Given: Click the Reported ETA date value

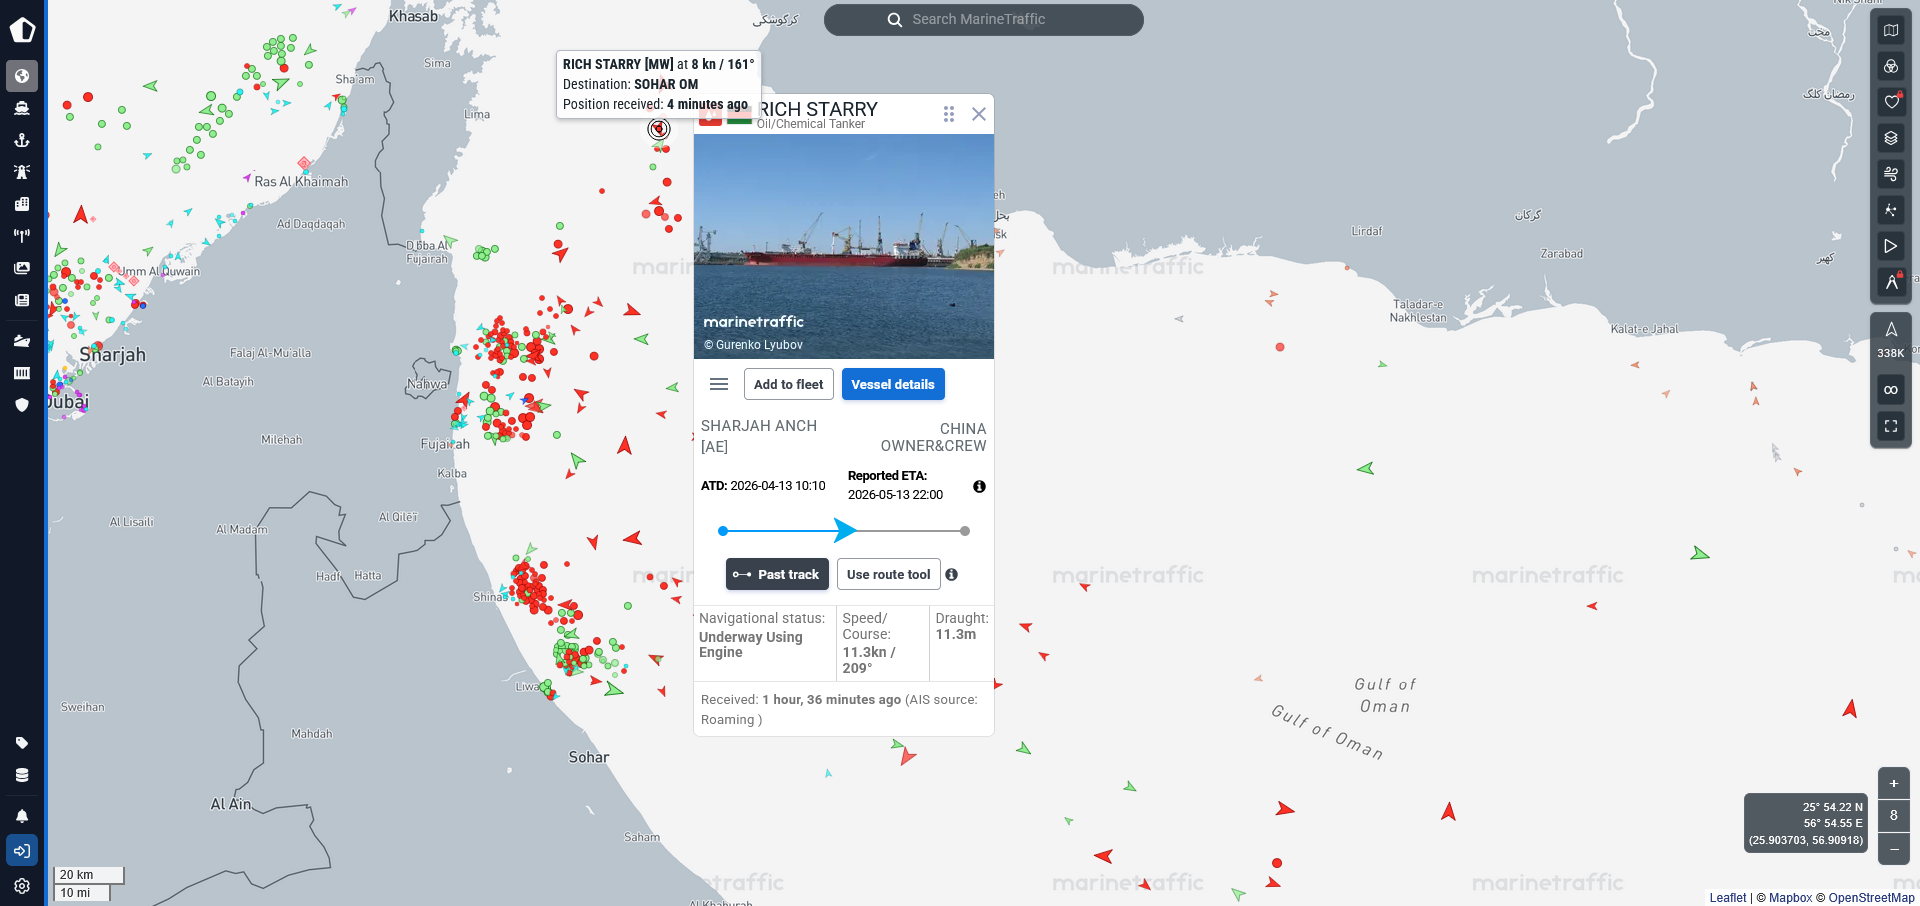Looking at the screenshot, I should click(x=895, y=495).
